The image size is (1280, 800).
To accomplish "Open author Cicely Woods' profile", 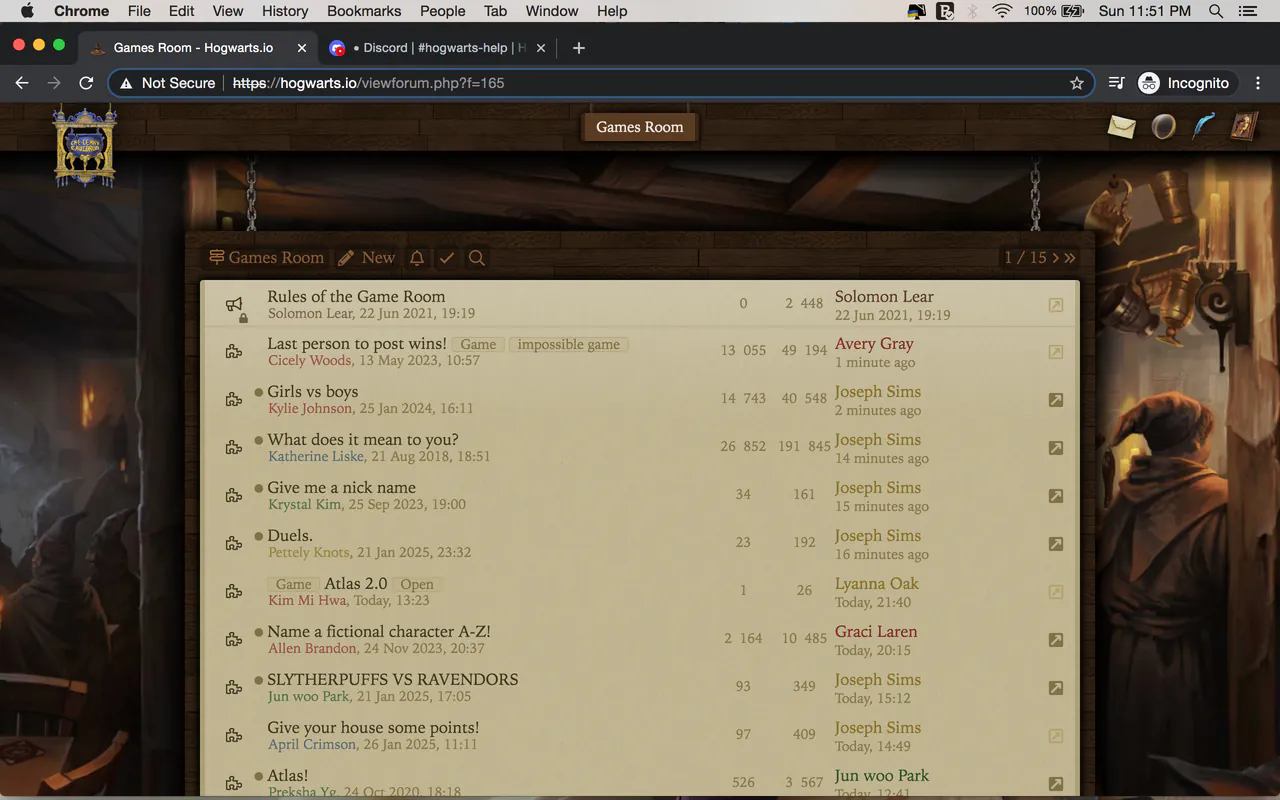I will [x=310, y=361].
